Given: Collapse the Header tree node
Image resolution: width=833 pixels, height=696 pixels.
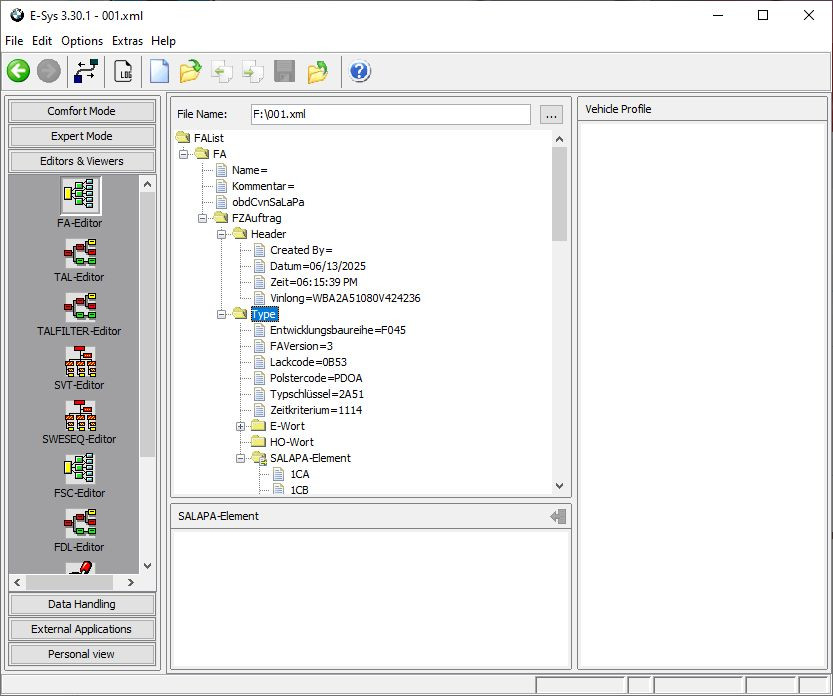Looking at the screenshot, I should click(222, 234).
